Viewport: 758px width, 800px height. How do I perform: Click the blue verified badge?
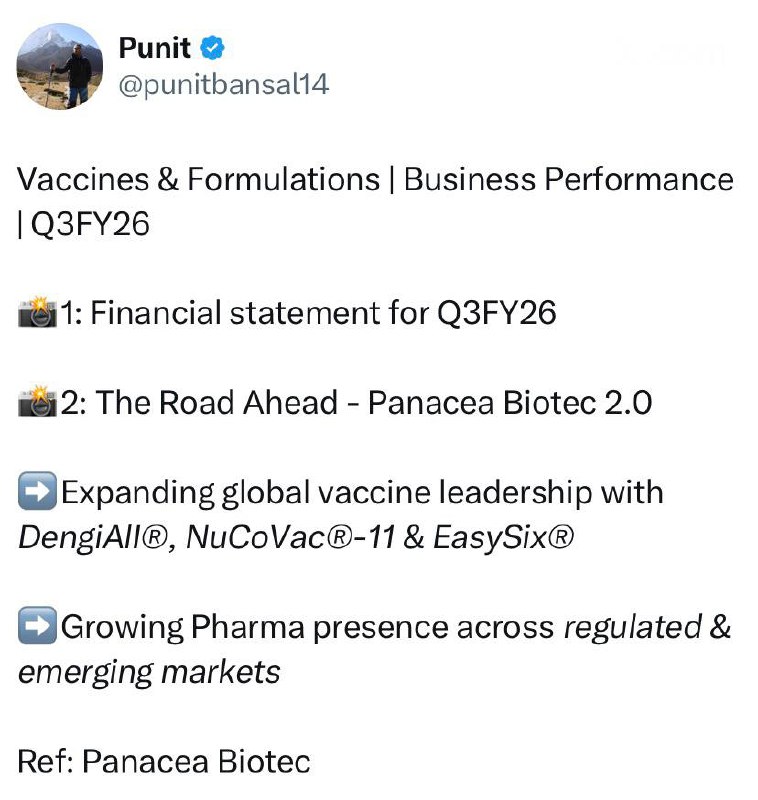213,48
